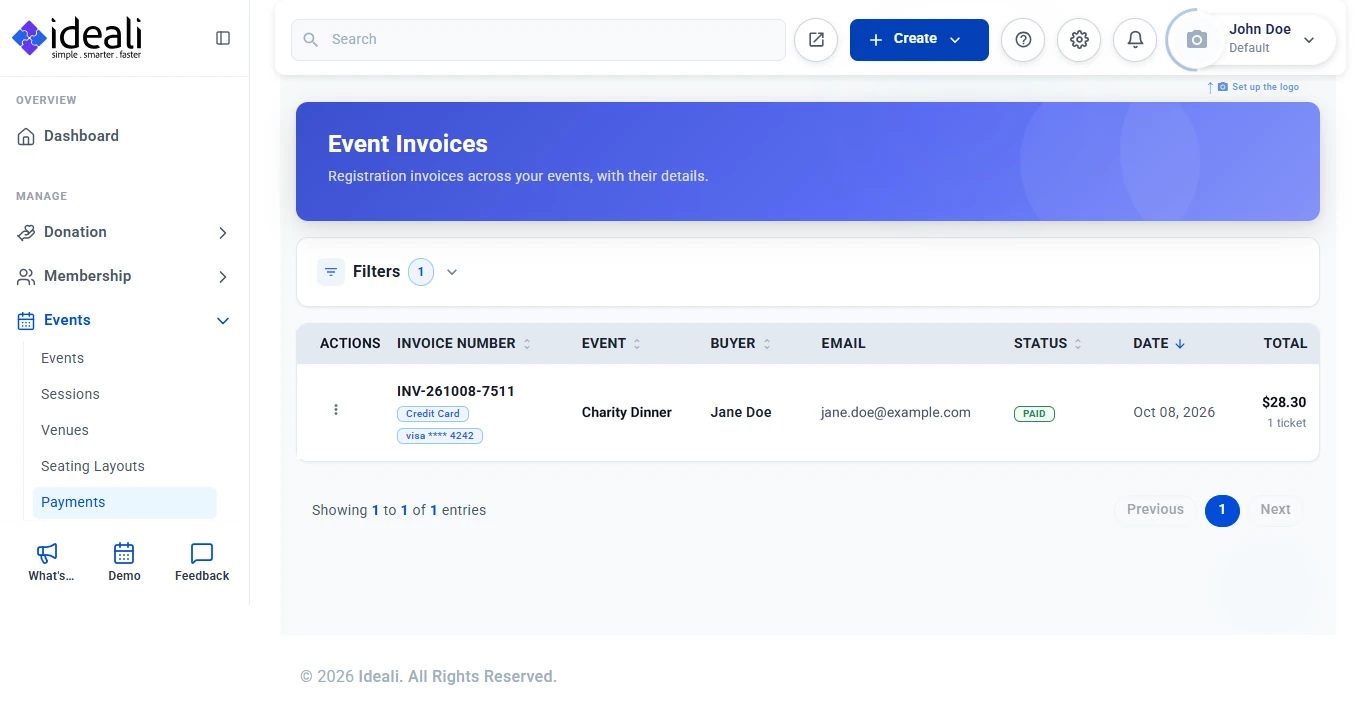The height and width of the screenshot is (719, 1366).
Task: Open Venues submenu item
Action: tap(65, 430)
